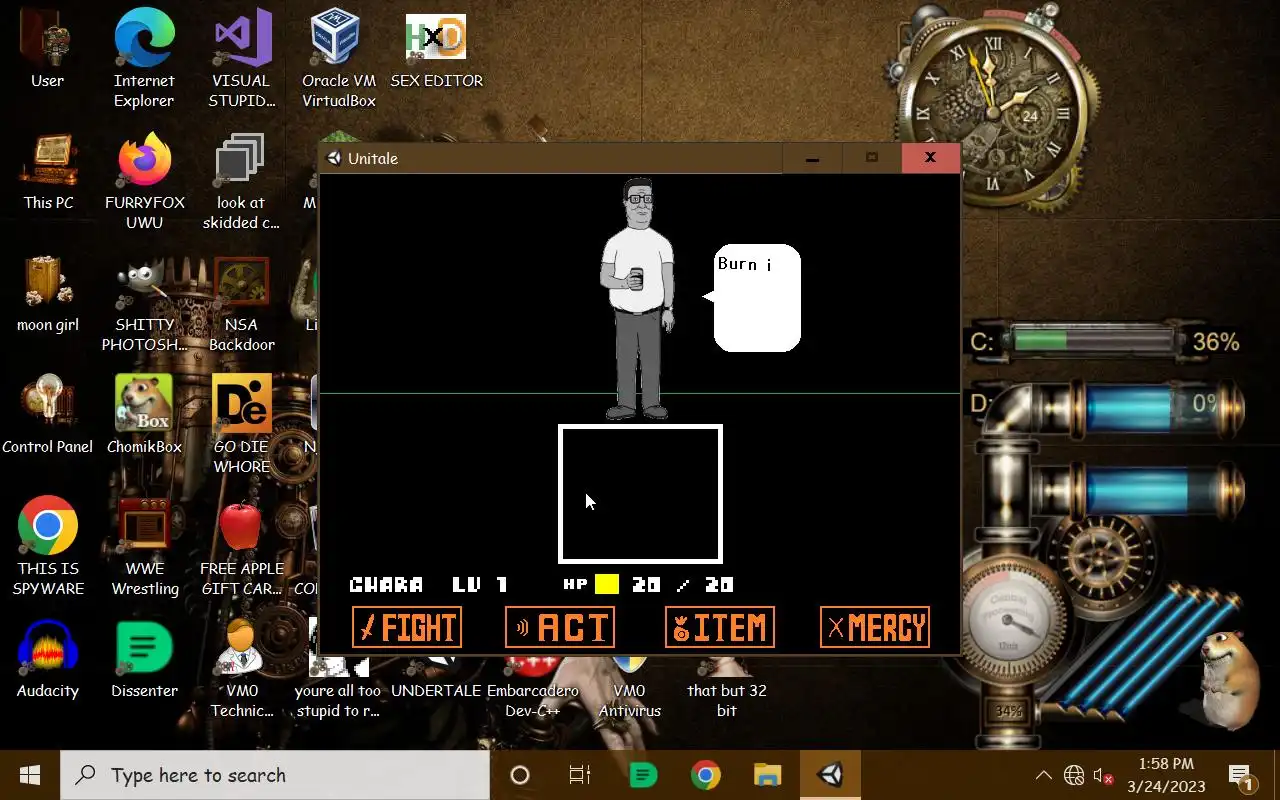Image resolution: width=1280 pixels, height=800 pixels.
Task: Click the "Burn i" speech bubble
Action: [757, 298]
